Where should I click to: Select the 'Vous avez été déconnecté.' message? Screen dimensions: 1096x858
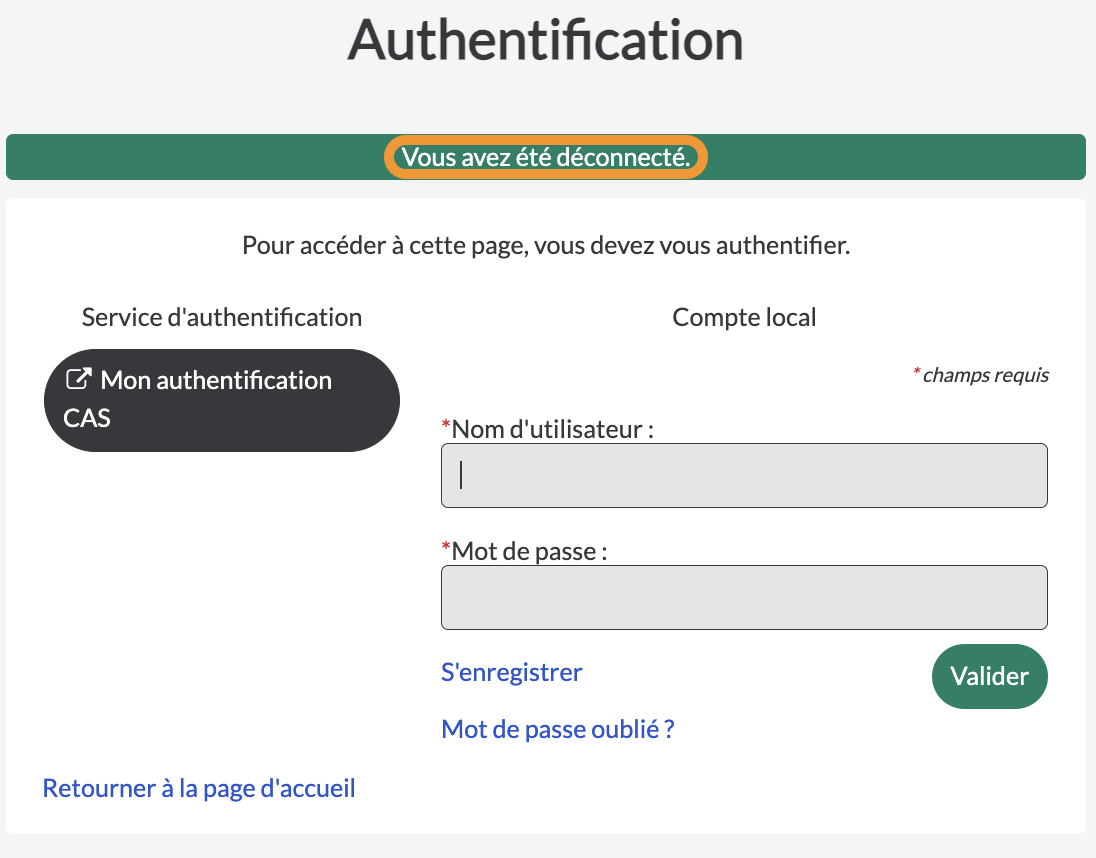(546, 157)
